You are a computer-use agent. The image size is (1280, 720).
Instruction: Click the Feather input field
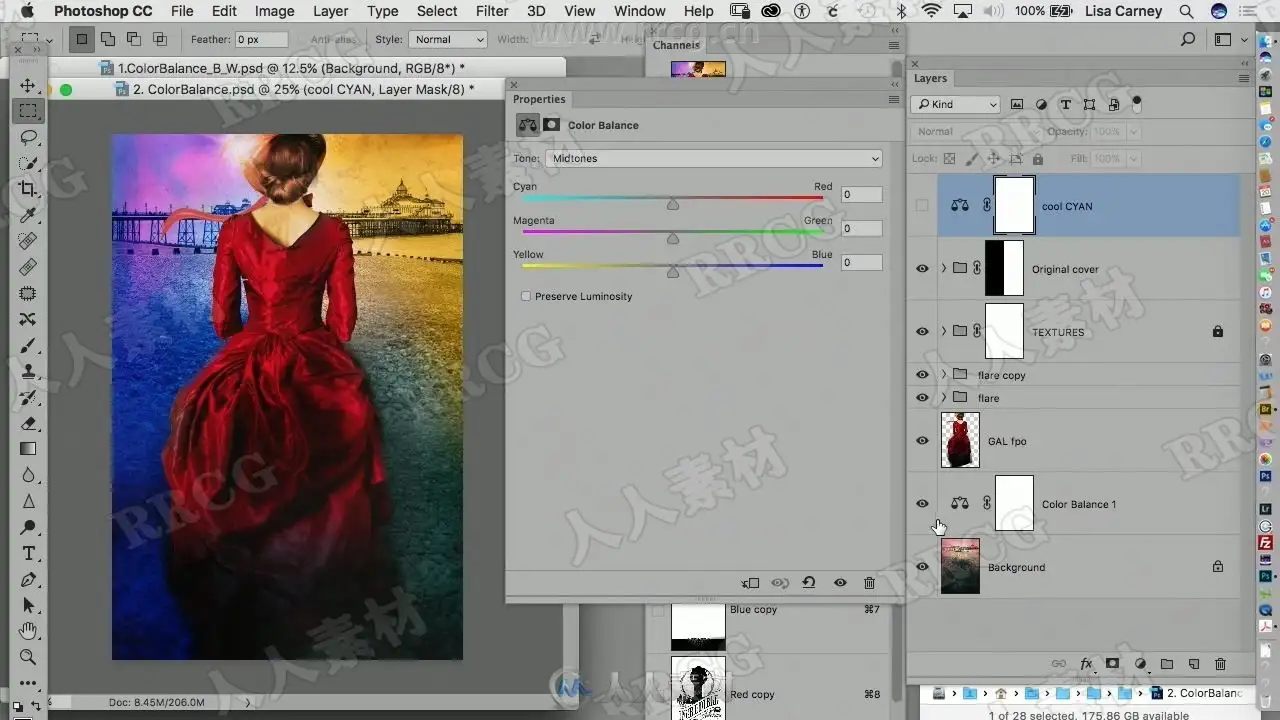[261, 40]
